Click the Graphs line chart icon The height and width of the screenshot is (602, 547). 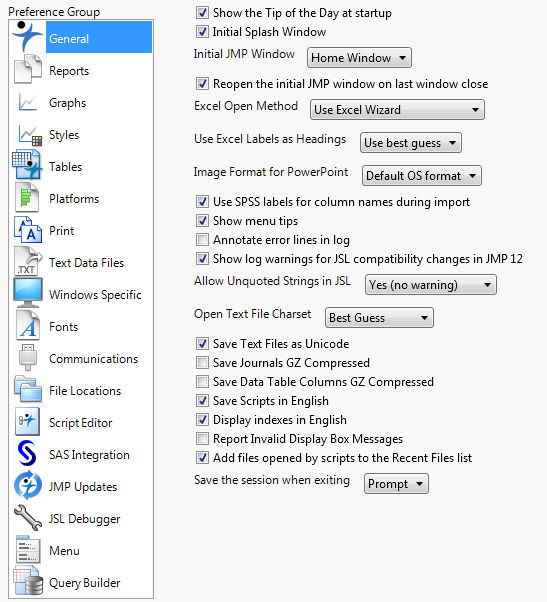click(x=28, y=102)
